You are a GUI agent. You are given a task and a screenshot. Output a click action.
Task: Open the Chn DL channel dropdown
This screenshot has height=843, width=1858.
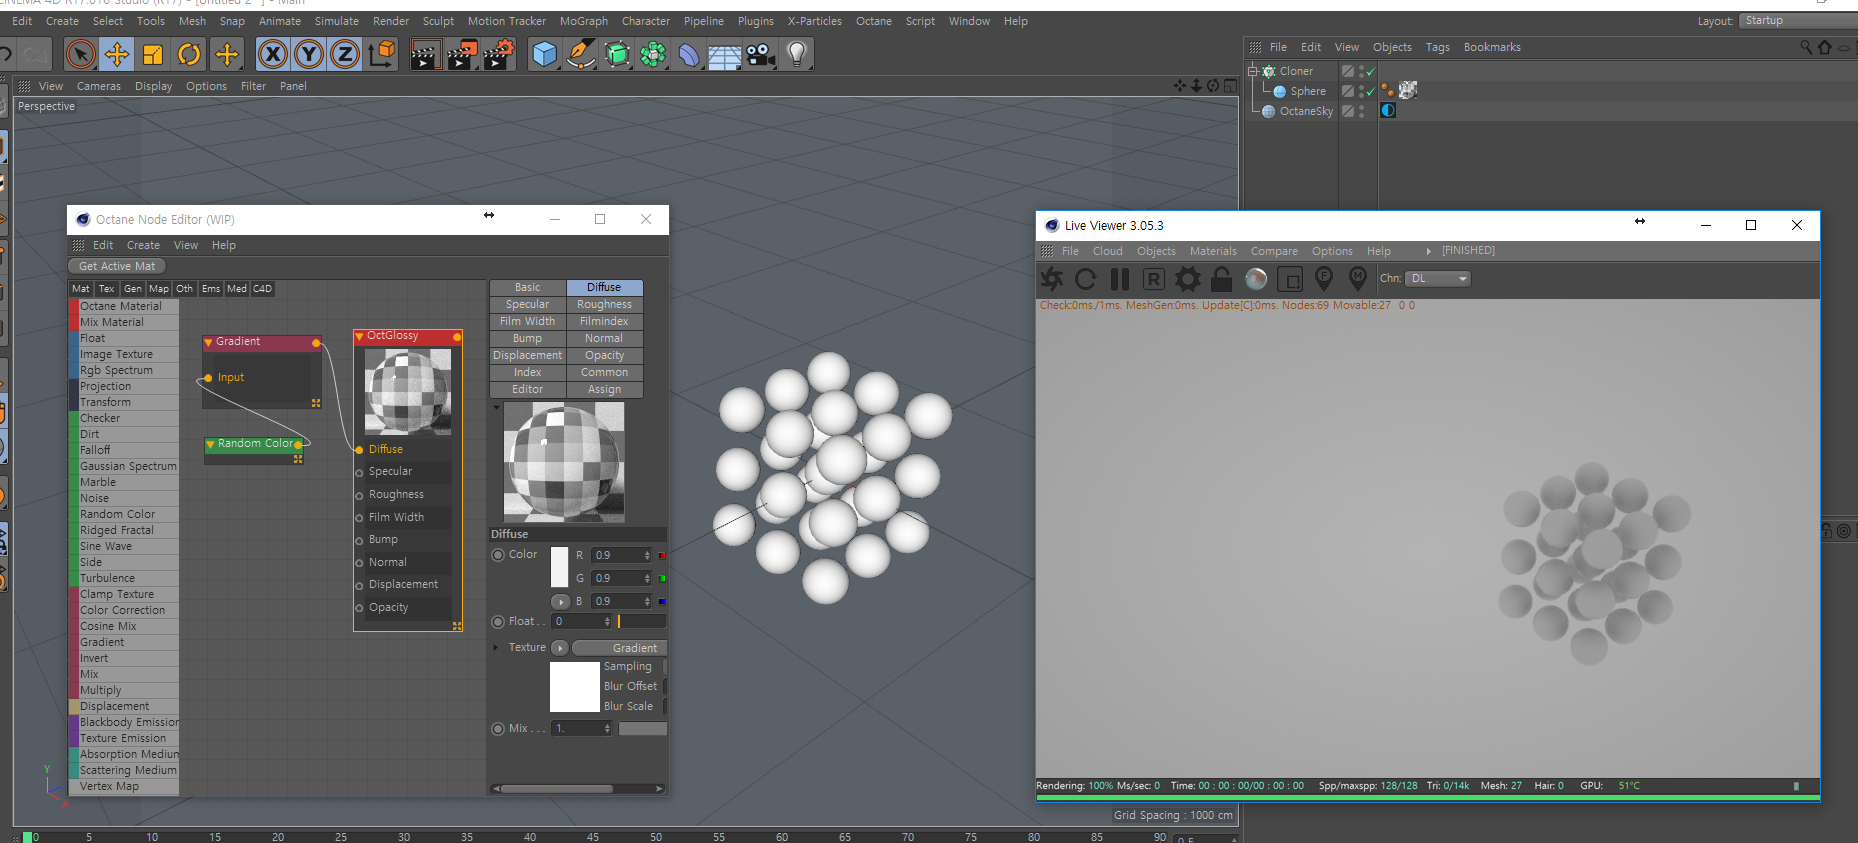1438,279
